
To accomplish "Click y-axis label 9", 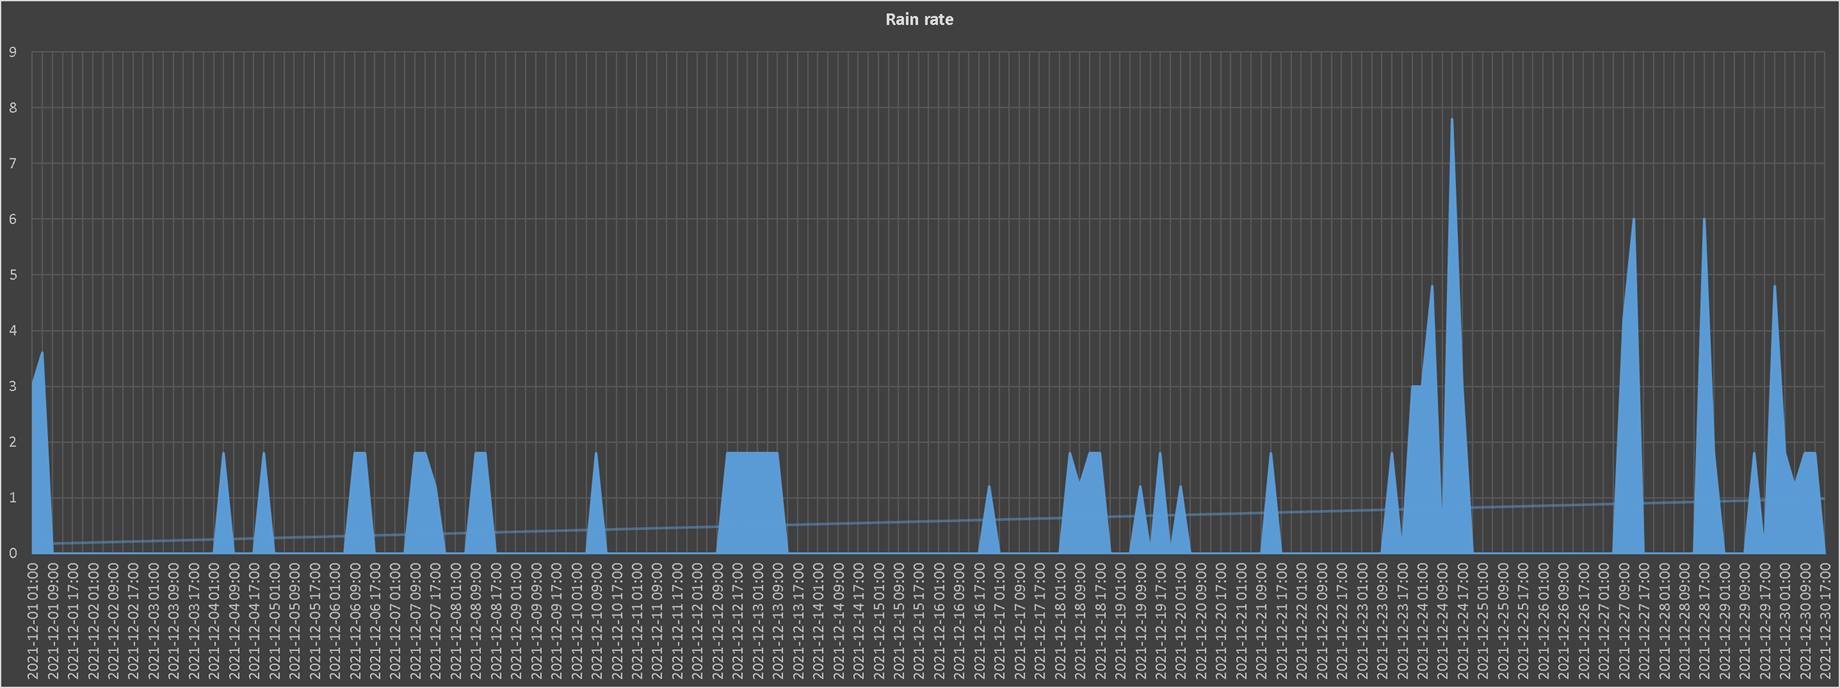I will (13, 52).
